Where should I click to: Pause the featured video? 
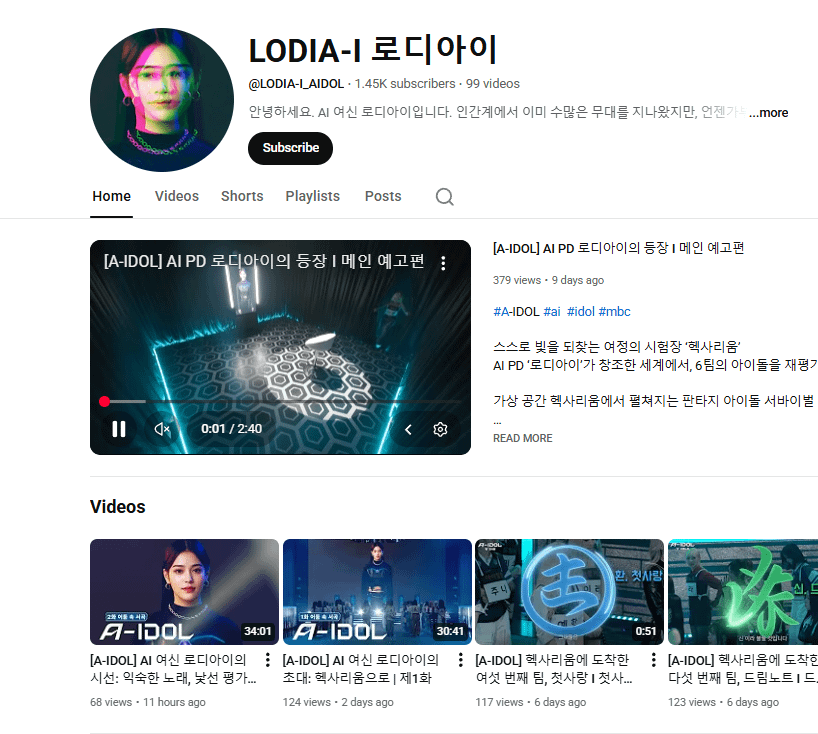click(119, 429)
